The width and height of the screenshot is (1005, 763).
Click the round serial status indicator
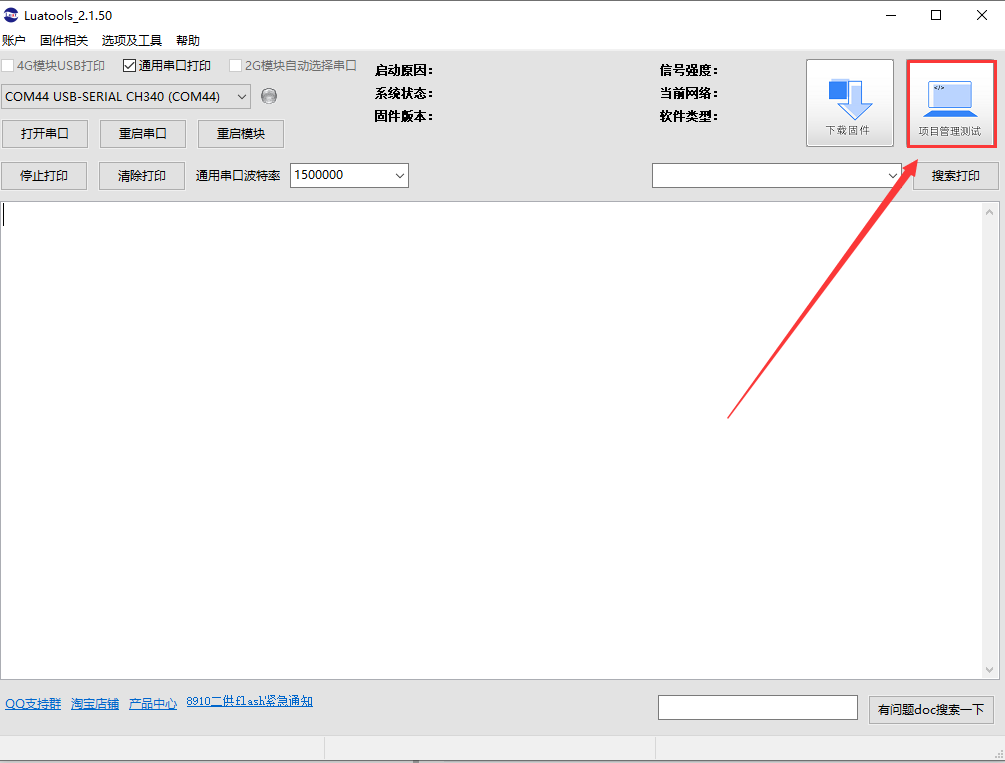pyautogui.click(x=269, y=96)
